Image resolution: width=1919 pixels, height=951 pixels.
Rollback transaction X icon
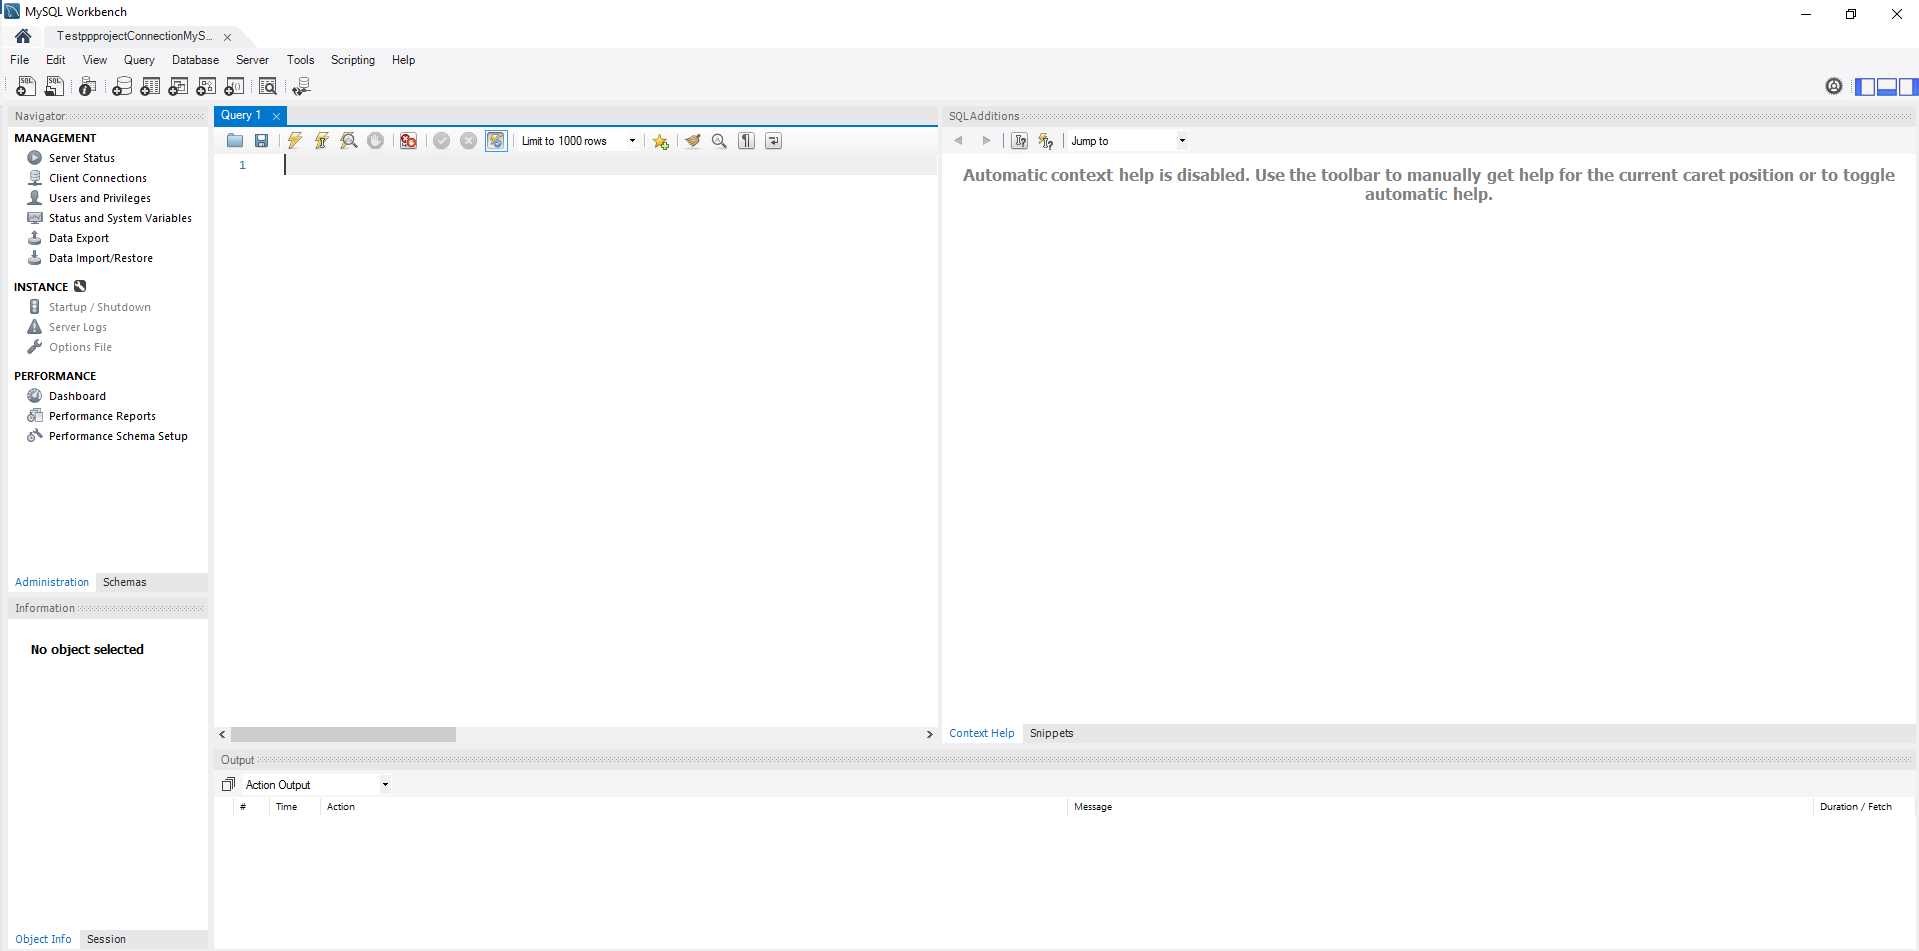pos(468,141)
